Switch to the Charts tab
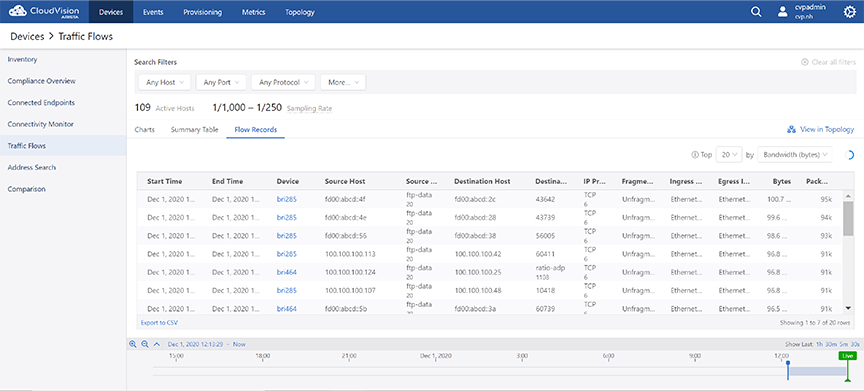 [144, 130]
